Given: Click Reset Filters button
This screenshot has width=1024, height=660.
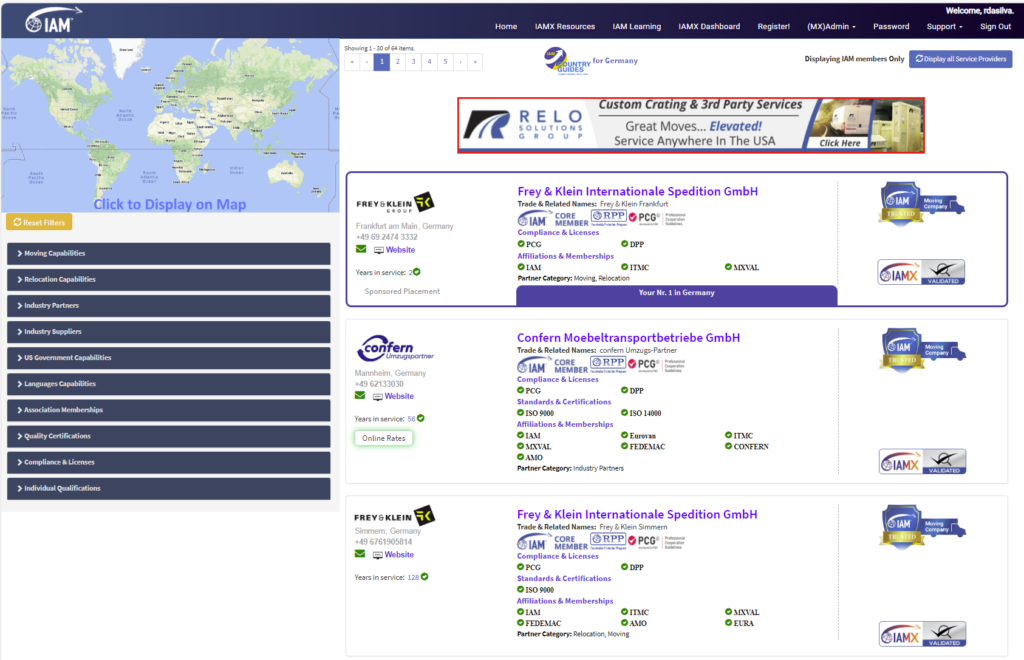Looking at the screenshot, I should click(x=39, y=223).
